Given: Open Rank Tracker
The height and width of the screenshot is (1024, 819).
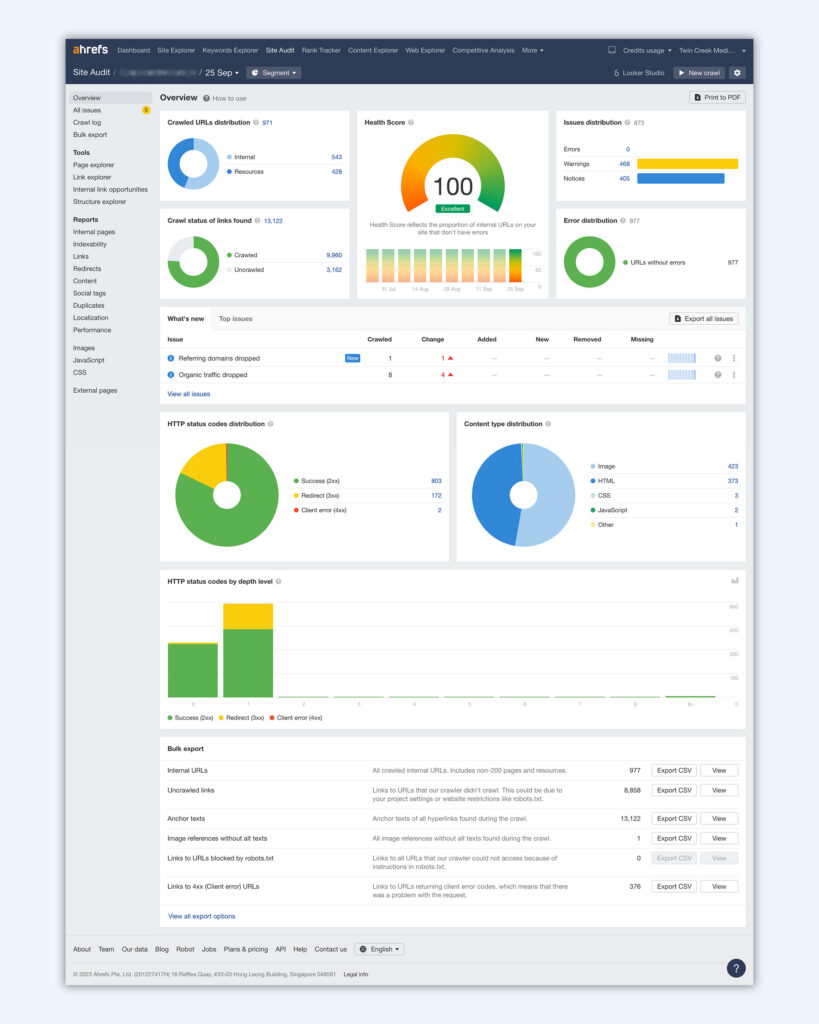Looking at the screenshot, I should 321,50.
